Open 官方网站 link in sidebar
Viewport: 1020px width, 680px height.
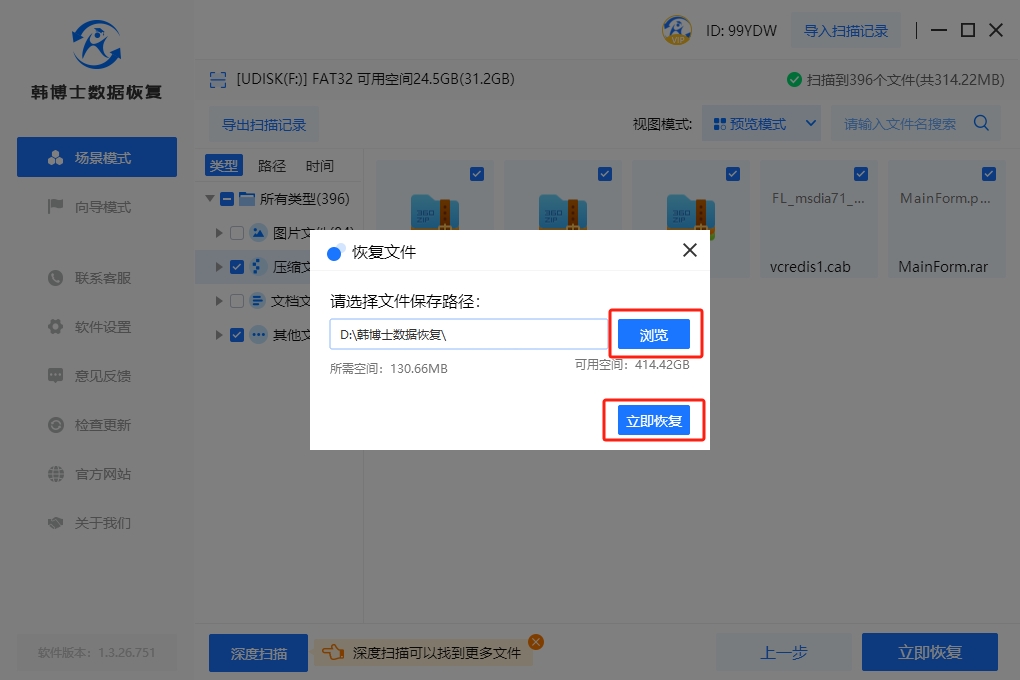[102, 474]
